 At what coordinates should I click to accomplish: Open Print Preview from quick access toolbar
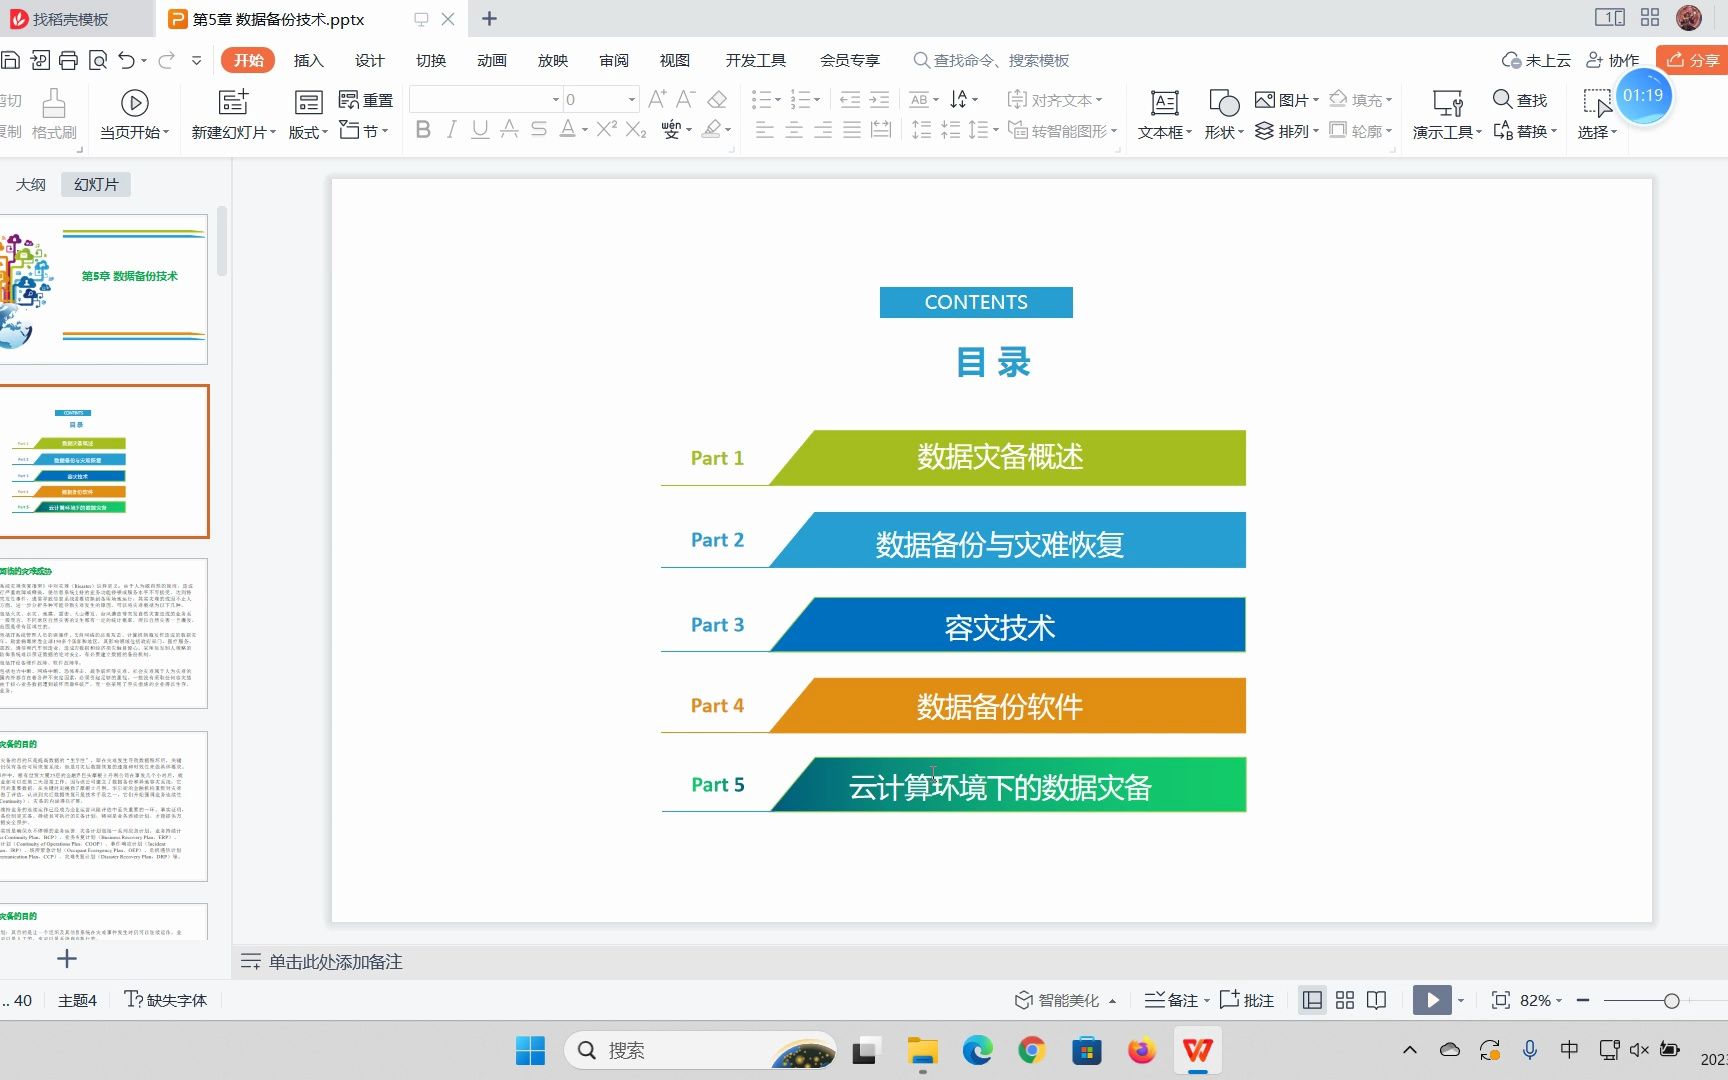pos(97,60)
